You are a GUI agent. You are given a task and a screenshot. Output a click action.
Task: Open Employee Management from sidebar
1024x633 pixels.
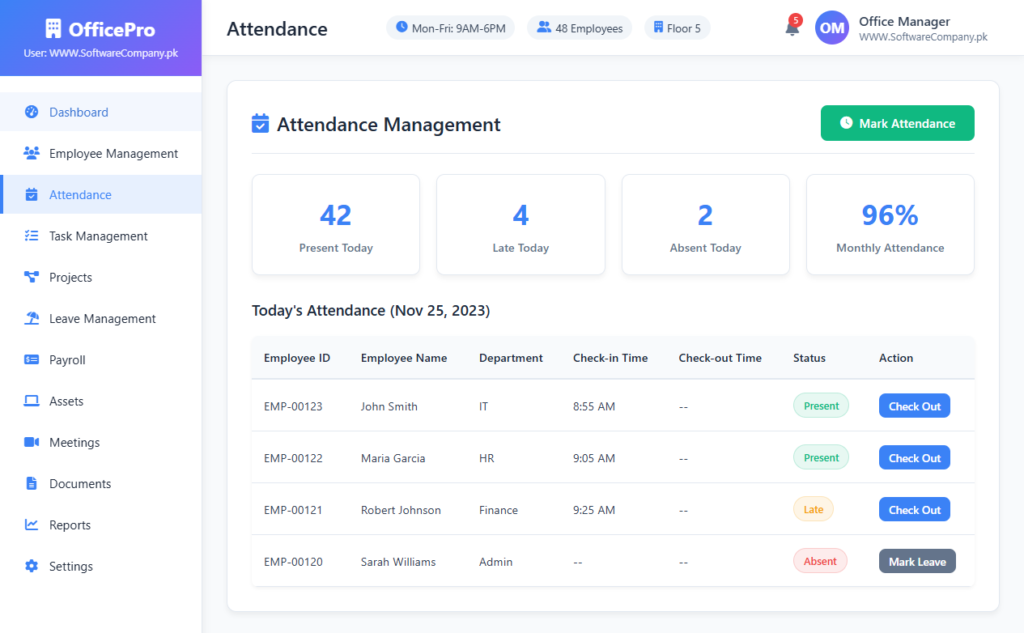click(113, 154)
